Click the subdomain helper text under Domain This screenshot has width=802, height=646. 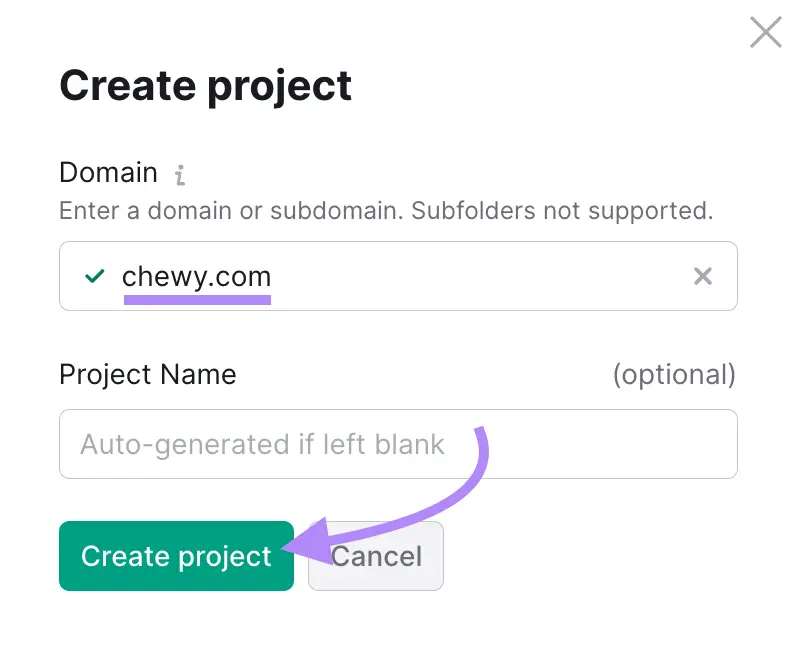(x=386, y=211)
